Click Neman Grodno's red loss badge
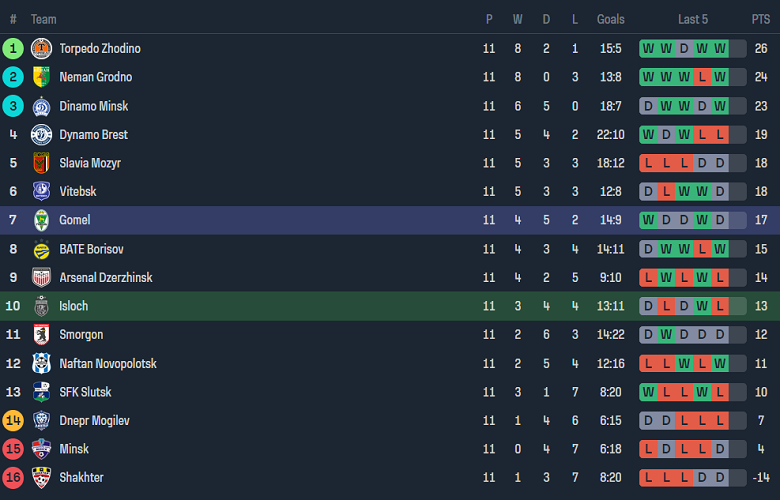780x500 pixels. coord(702,77)
